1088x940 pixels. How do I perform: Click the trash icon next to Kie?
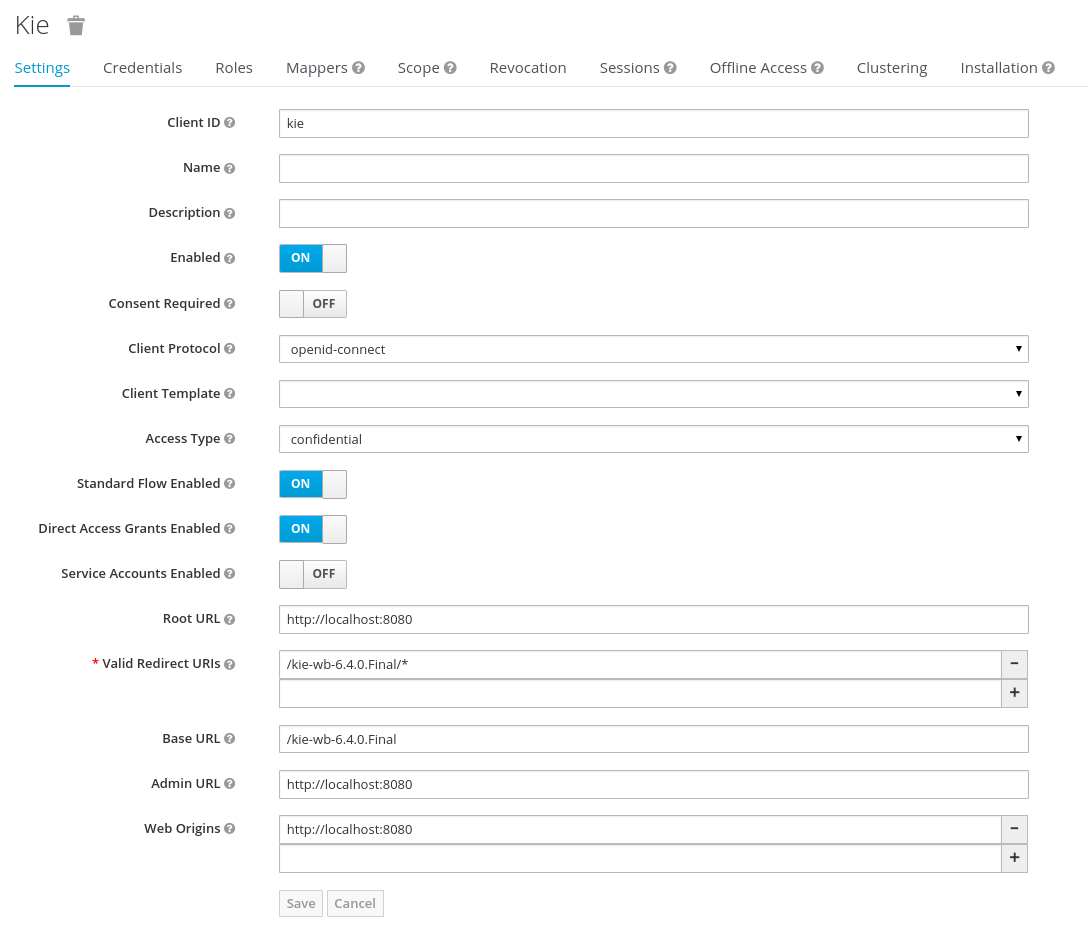(x=76, y=26)
